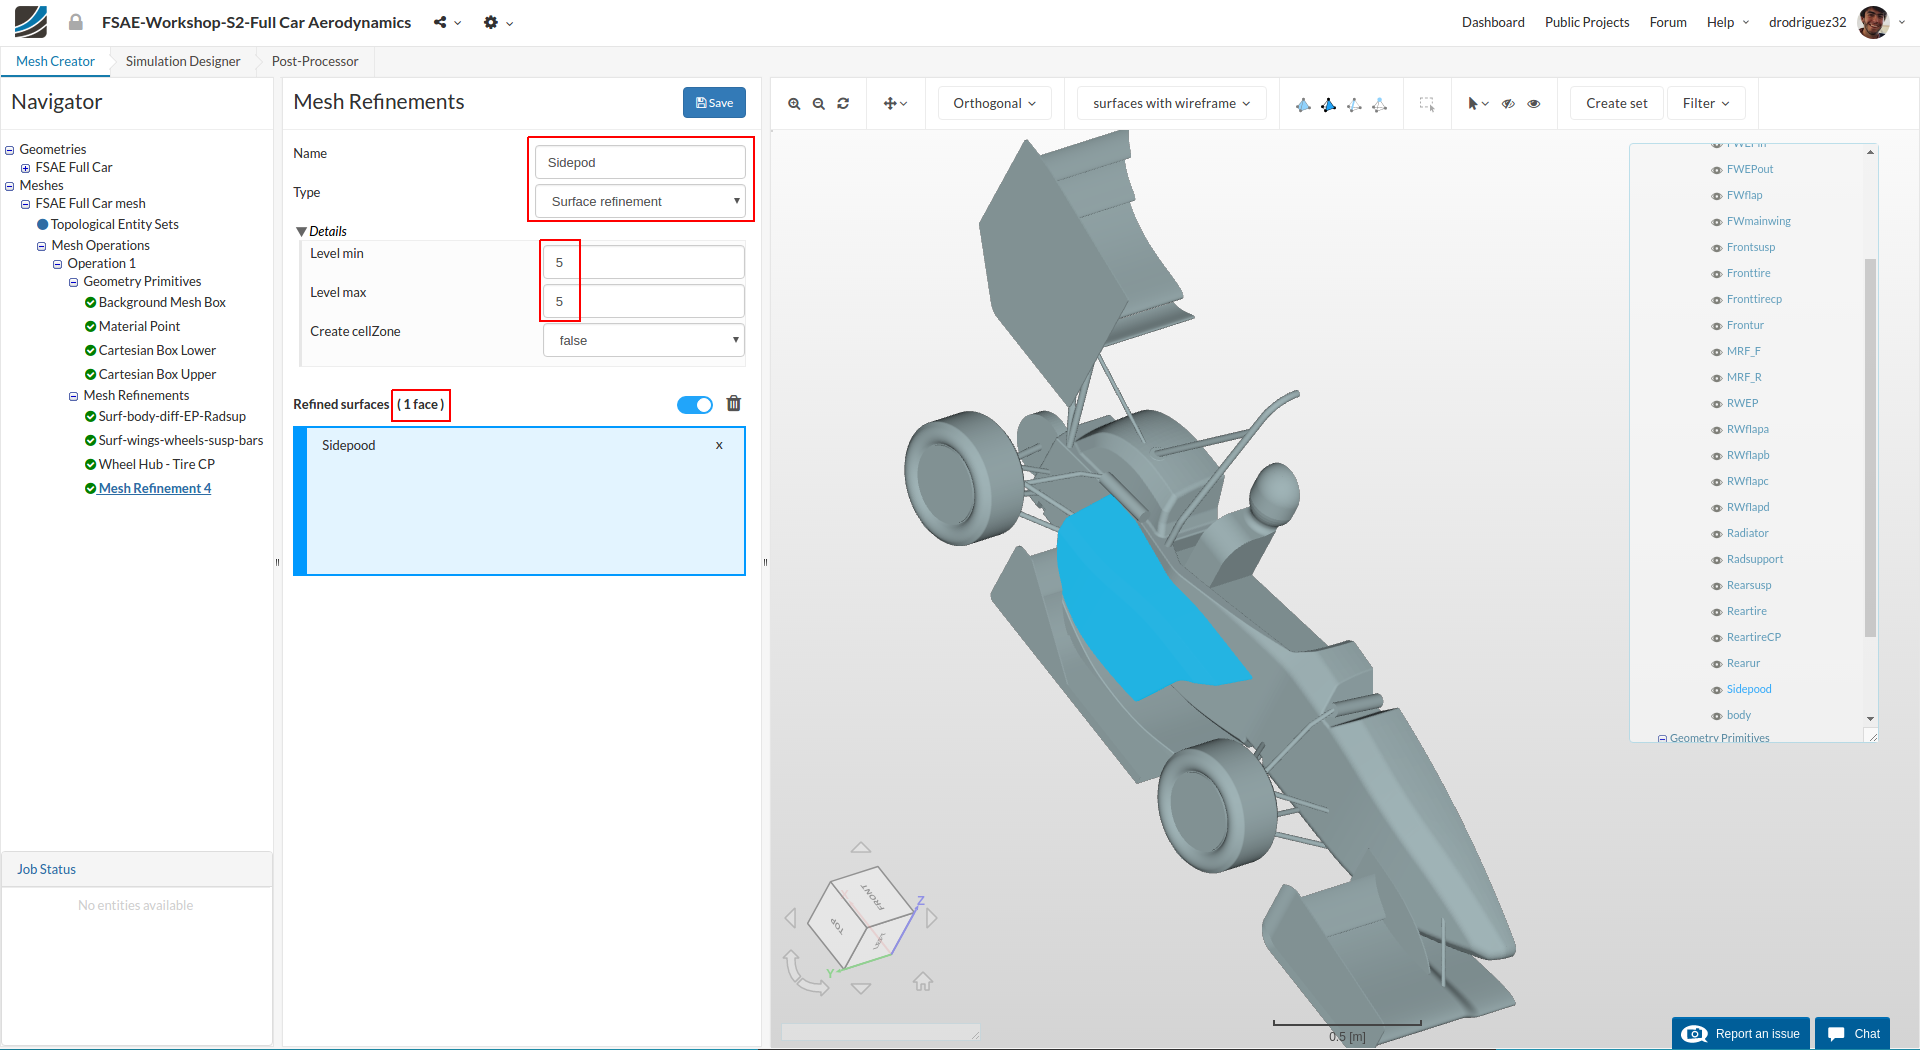The height and width of the screenshot is (1050, 1920).
Task: Switch to the Simulation Designer tab
Action: click(183, 62)
